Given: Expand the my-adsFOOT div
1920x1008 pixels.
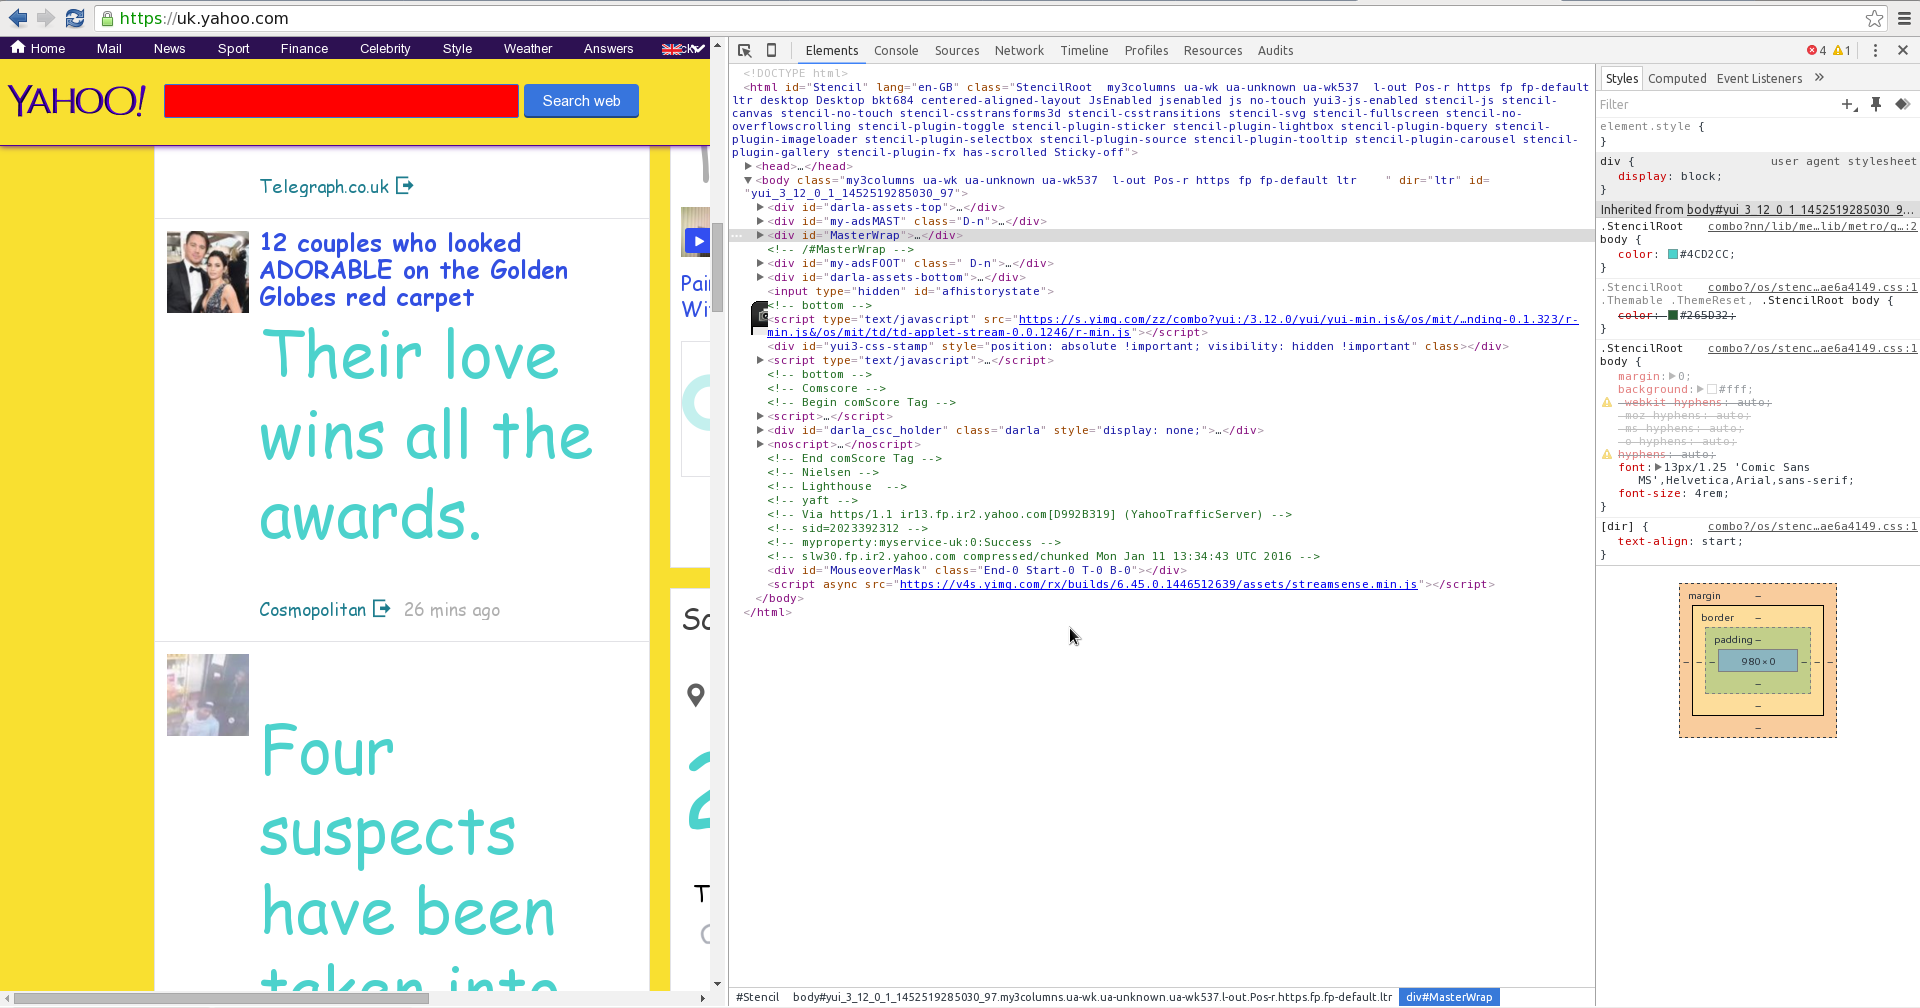Looking at the screenshot, I should point(760,263).
